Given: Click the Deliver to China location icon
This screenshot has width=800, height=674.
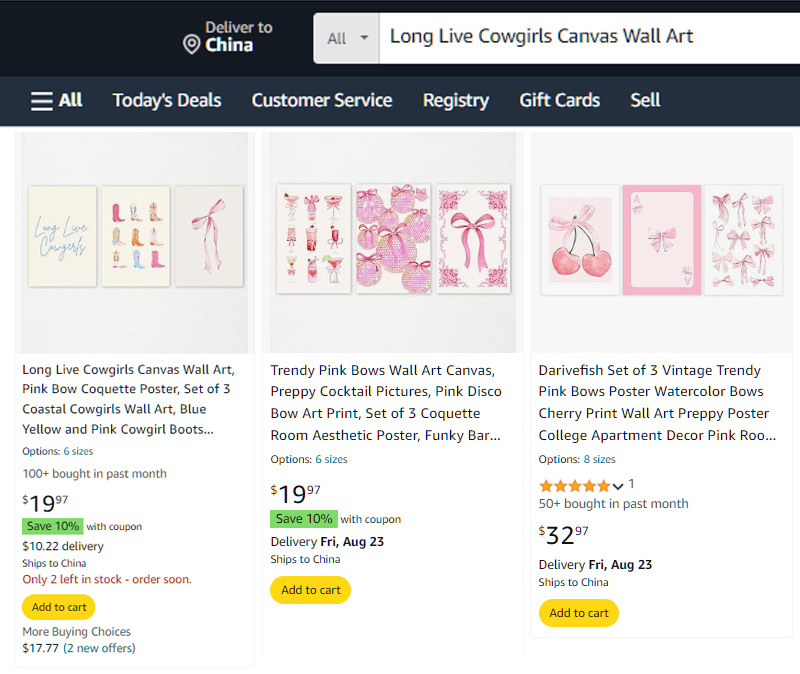Looking at the screenshot, I should (191, 44).
